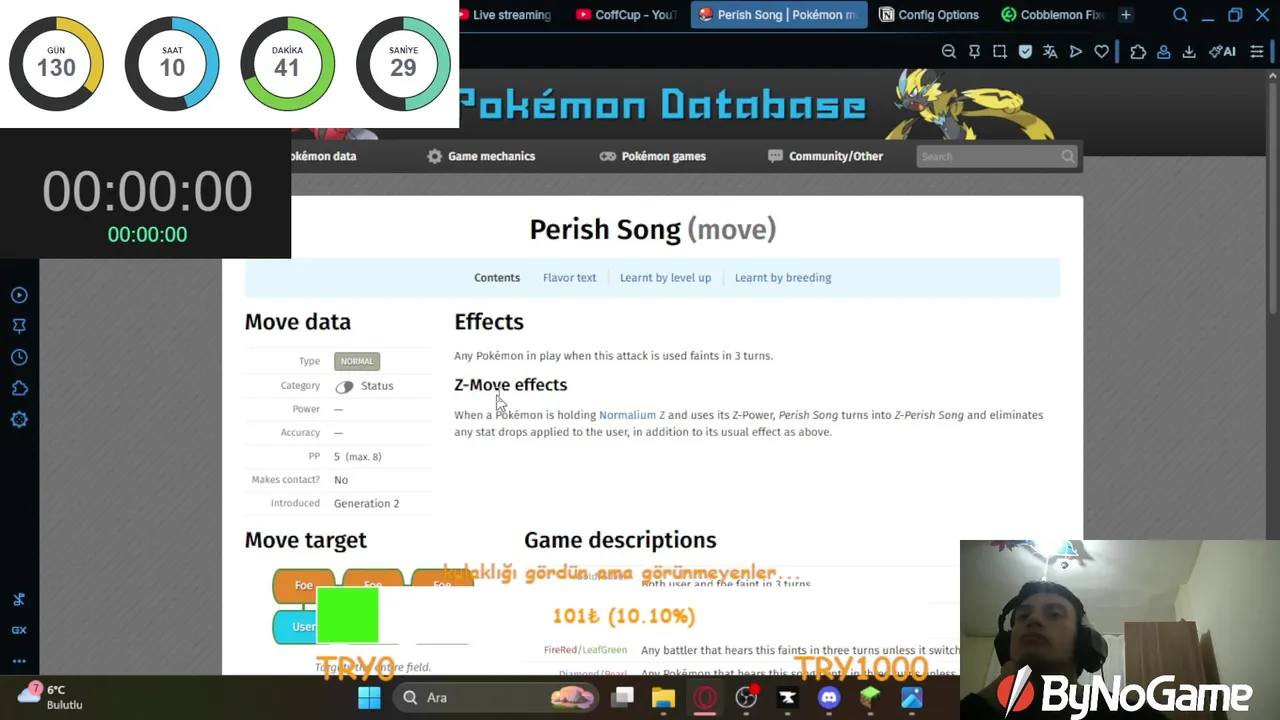Open the Normalium Z link
1280x720 pixels.
[632, 415]
